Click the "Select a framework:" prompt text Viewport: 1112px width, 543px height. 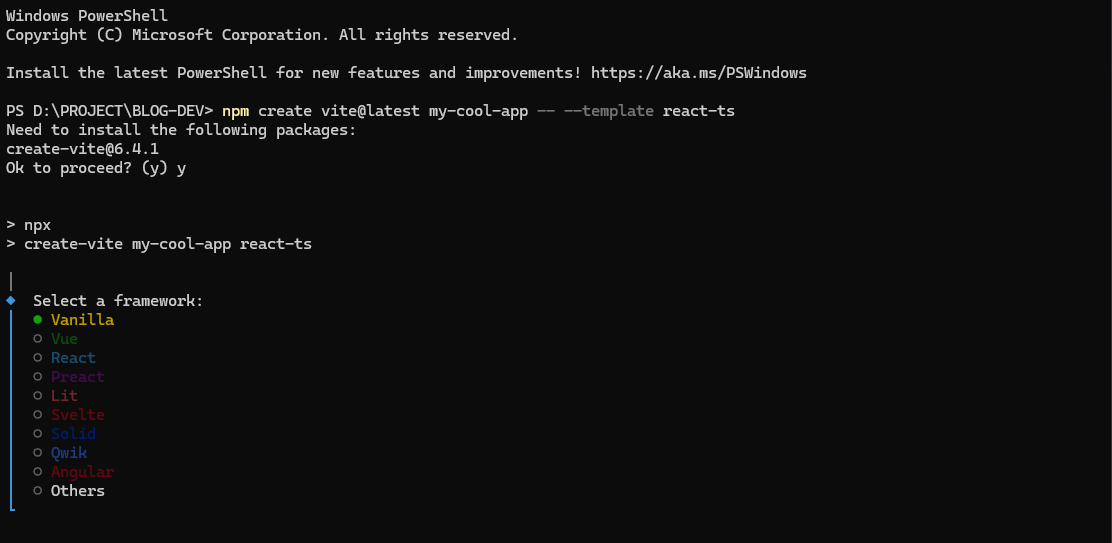[118, 301]
